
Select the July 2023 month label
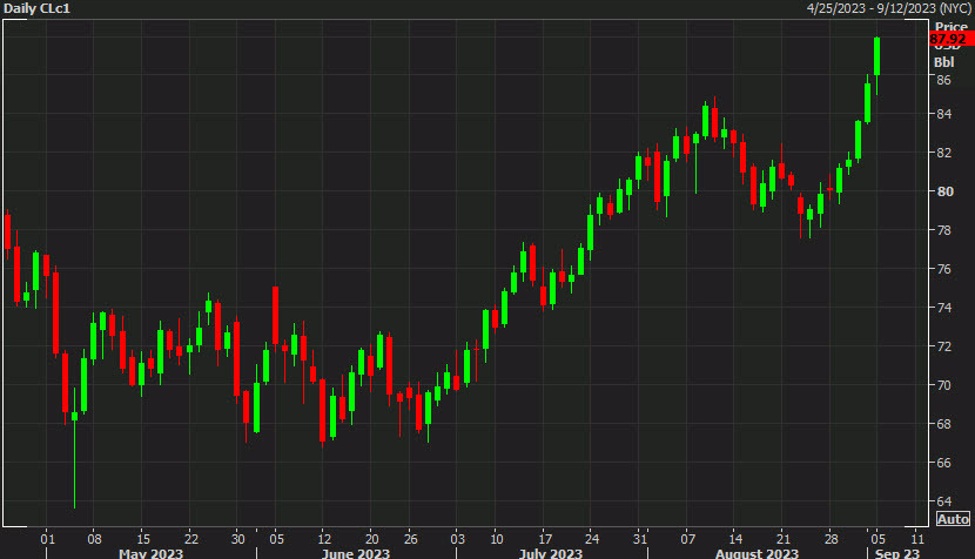pos(550,552)
